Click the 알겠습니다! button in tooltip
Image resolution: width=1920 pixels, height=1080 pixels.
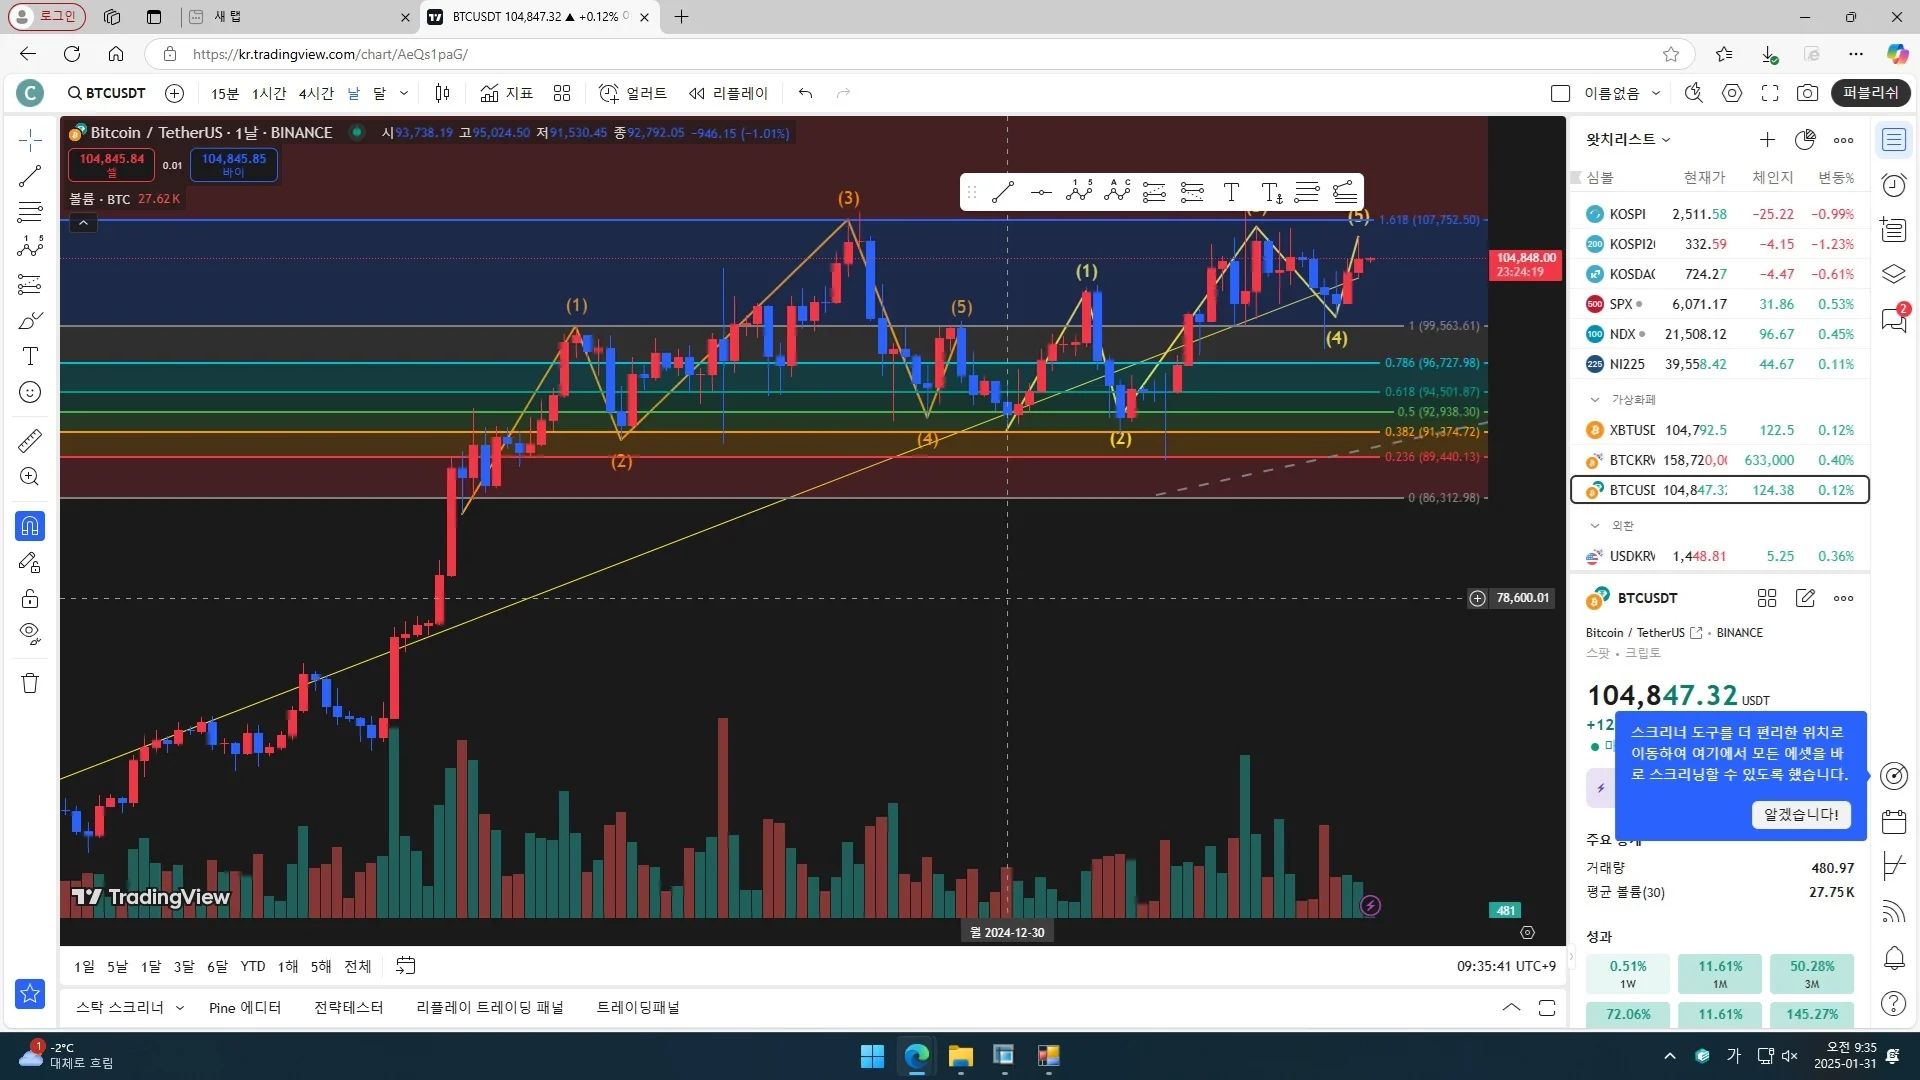(x=1801, y=814)
